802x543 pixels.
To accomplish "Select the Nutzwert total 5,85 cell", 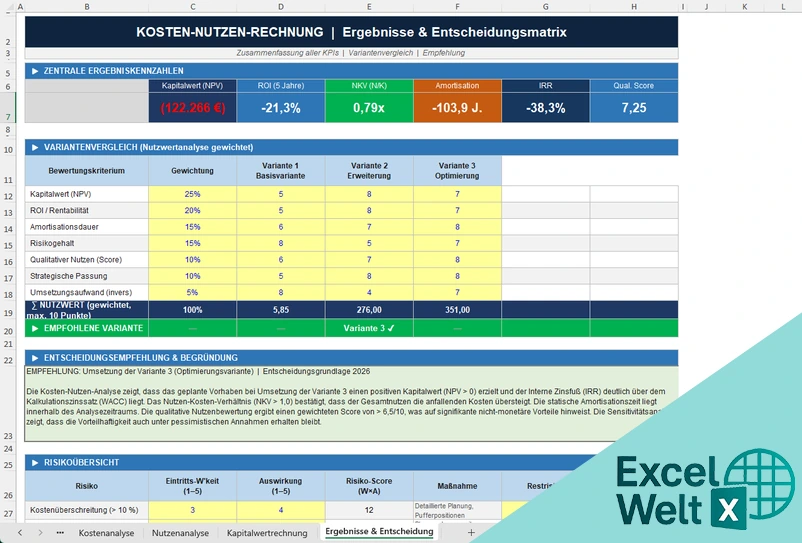I will [281, 310].
